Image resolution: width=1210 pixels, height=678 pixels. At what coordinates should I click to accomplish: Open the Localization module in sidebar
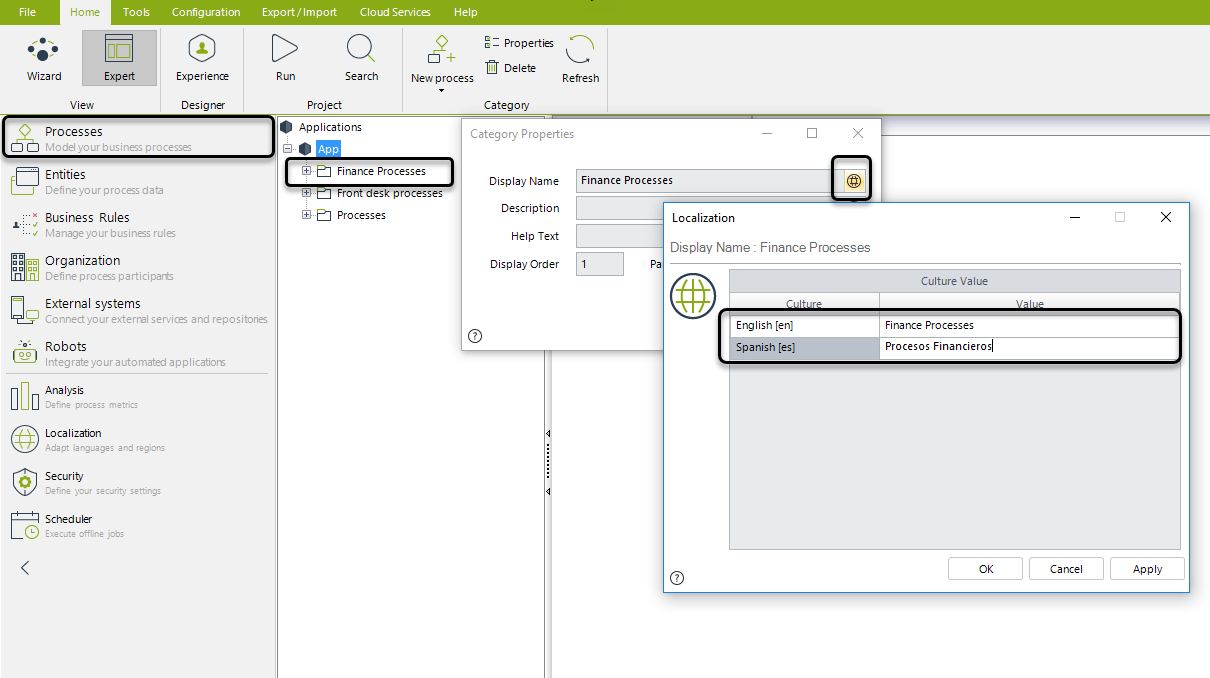137,440
